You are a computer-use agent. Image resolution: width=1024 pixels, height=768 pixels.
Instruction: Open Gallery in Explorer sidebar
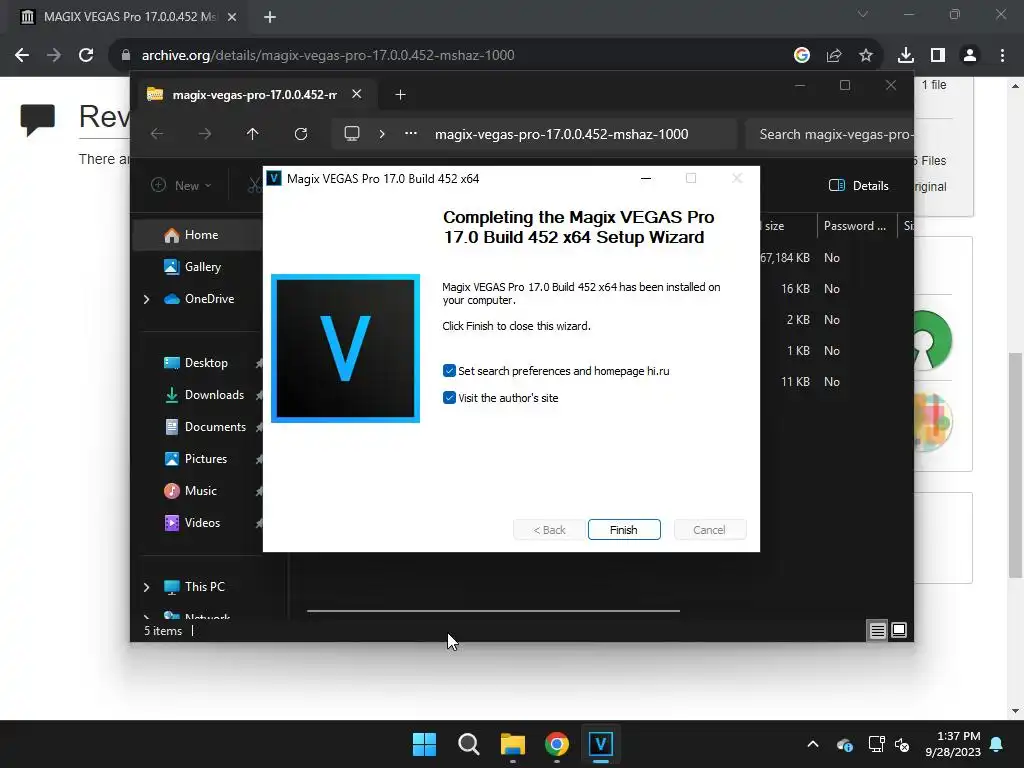202,266
